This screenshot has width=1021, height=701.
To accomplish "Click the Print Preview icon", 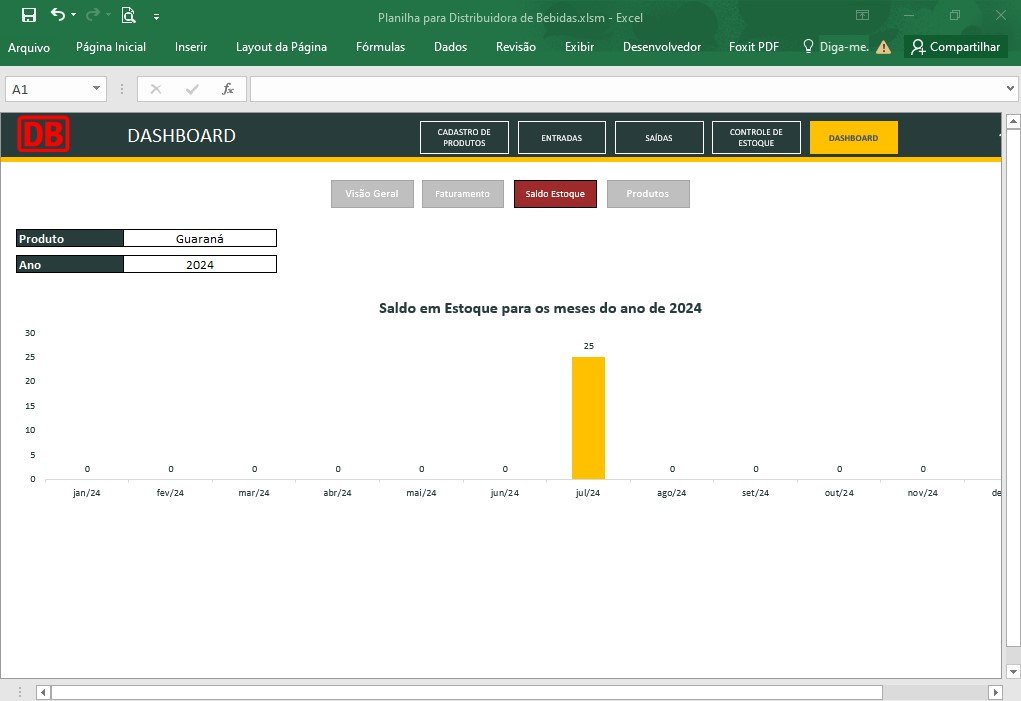I will pyautogui.click(x=128, y=15).
